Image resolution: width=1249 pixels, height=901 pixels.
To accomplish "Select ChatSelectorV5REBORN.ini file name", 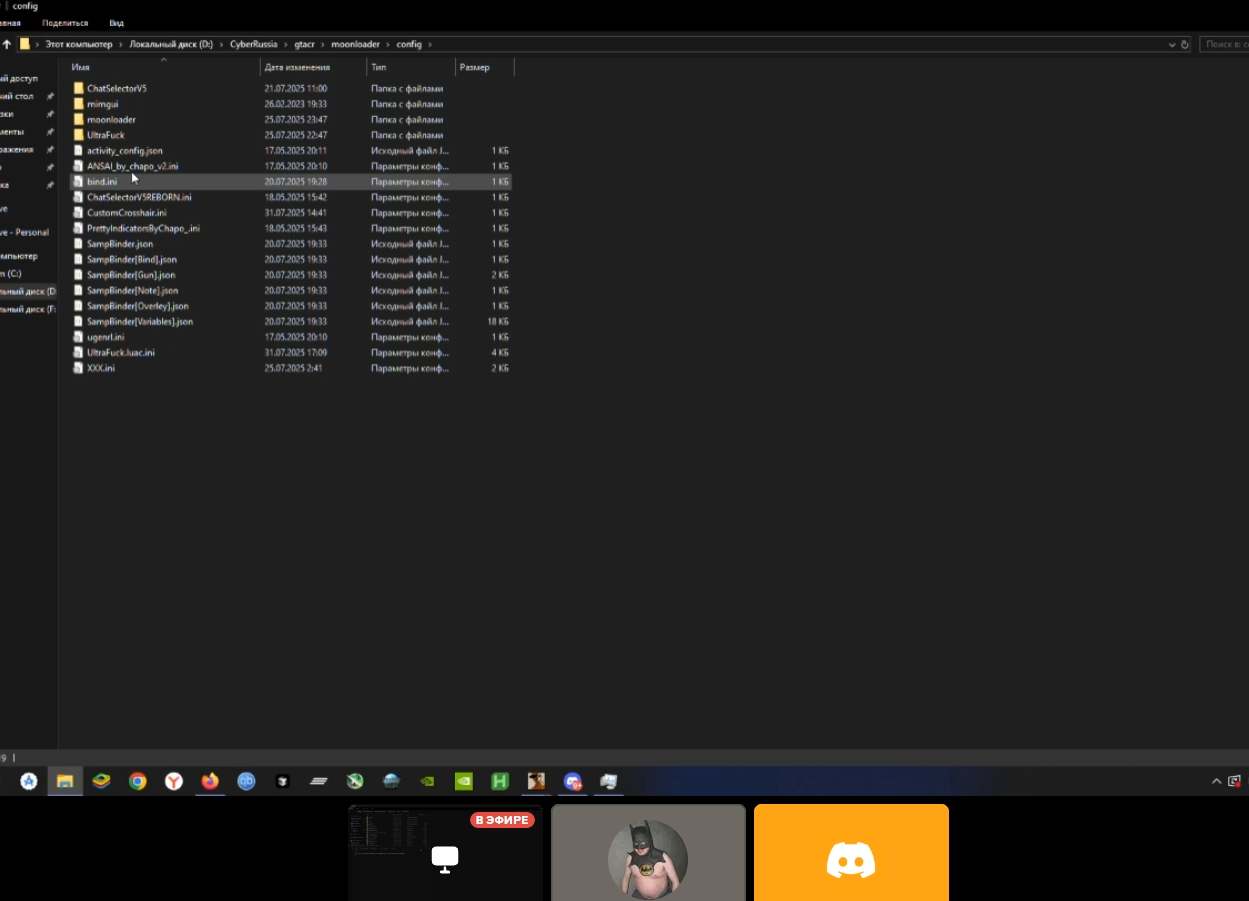I will tap(139, 197).
